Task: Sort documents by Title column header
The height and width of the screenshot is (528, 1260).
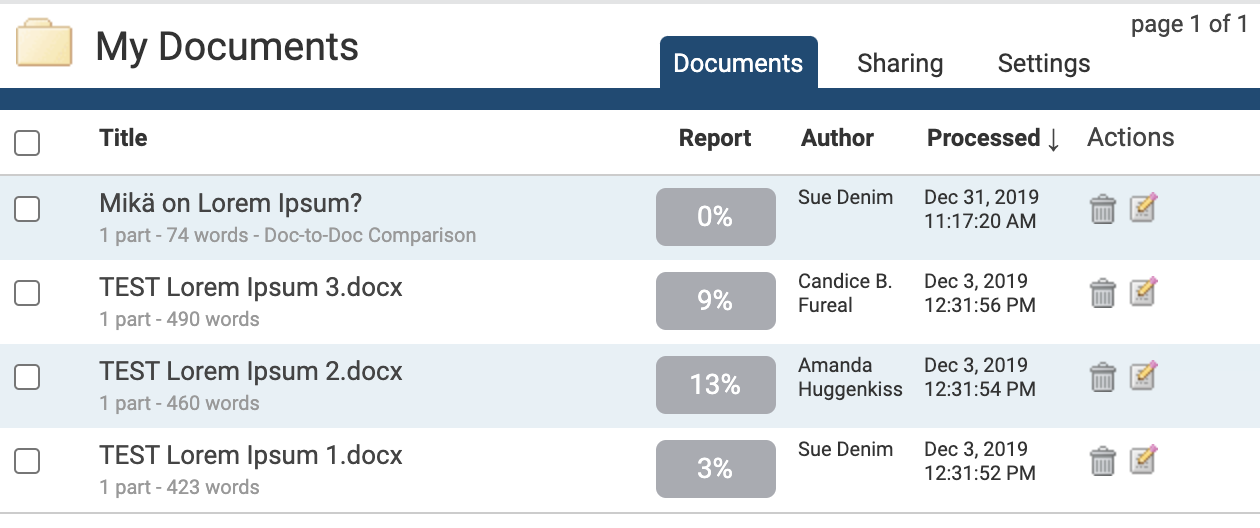Action: 123,138
